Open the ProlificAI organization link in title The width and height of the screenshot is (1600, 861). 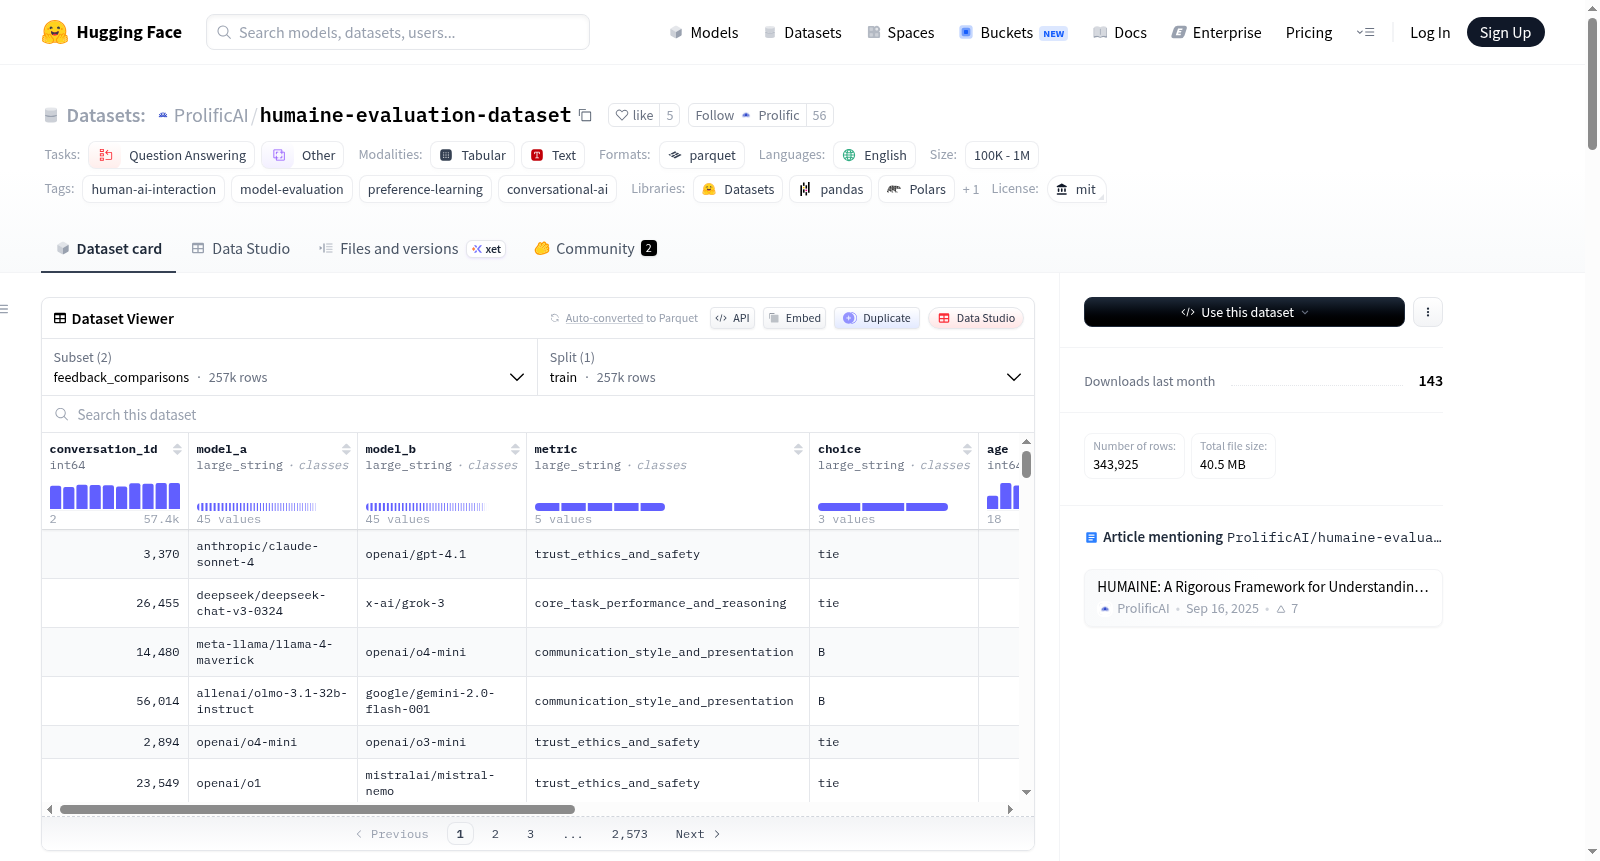pyautogui.click(x=211, y=116)
